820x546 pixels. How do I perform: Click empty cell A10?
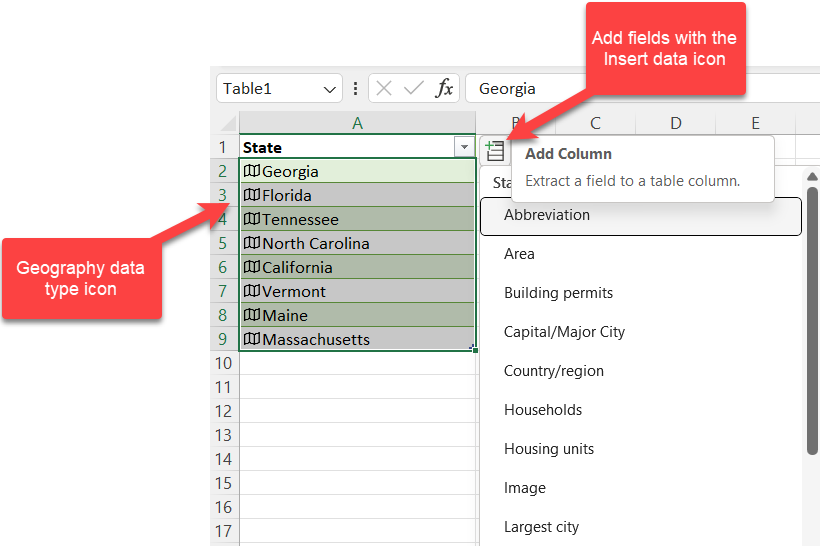[358, 363]
